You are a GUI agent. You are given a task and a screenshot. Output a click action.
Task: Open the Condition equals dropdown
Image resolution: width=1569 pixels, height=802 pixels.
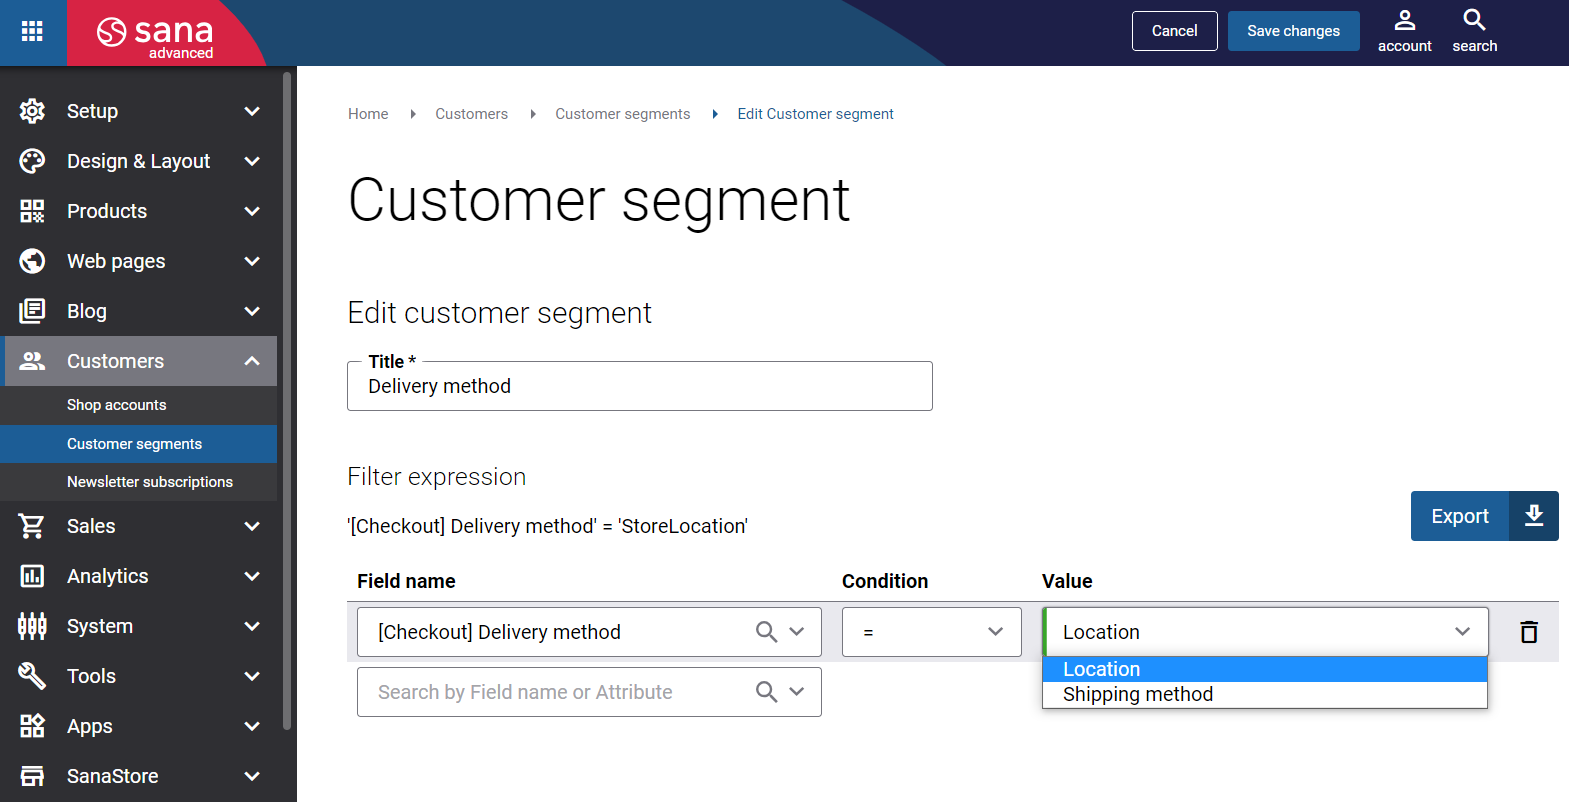[931, 632]
